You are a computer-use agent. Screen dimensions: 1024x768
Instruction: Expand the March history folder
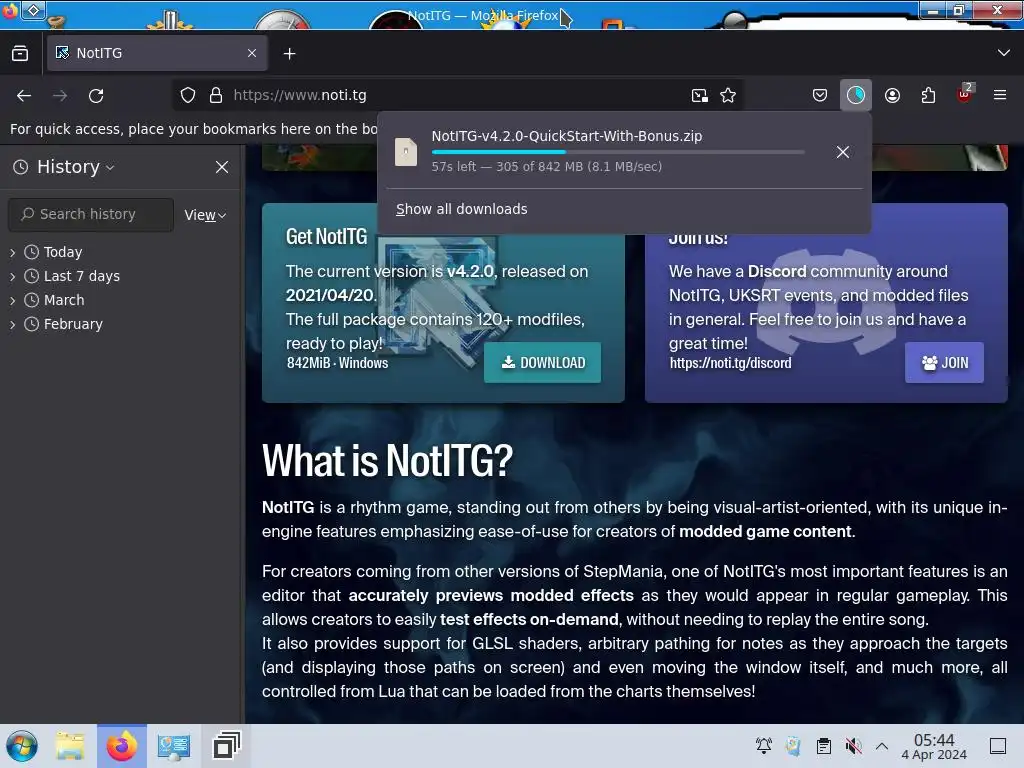click(12, 300)
